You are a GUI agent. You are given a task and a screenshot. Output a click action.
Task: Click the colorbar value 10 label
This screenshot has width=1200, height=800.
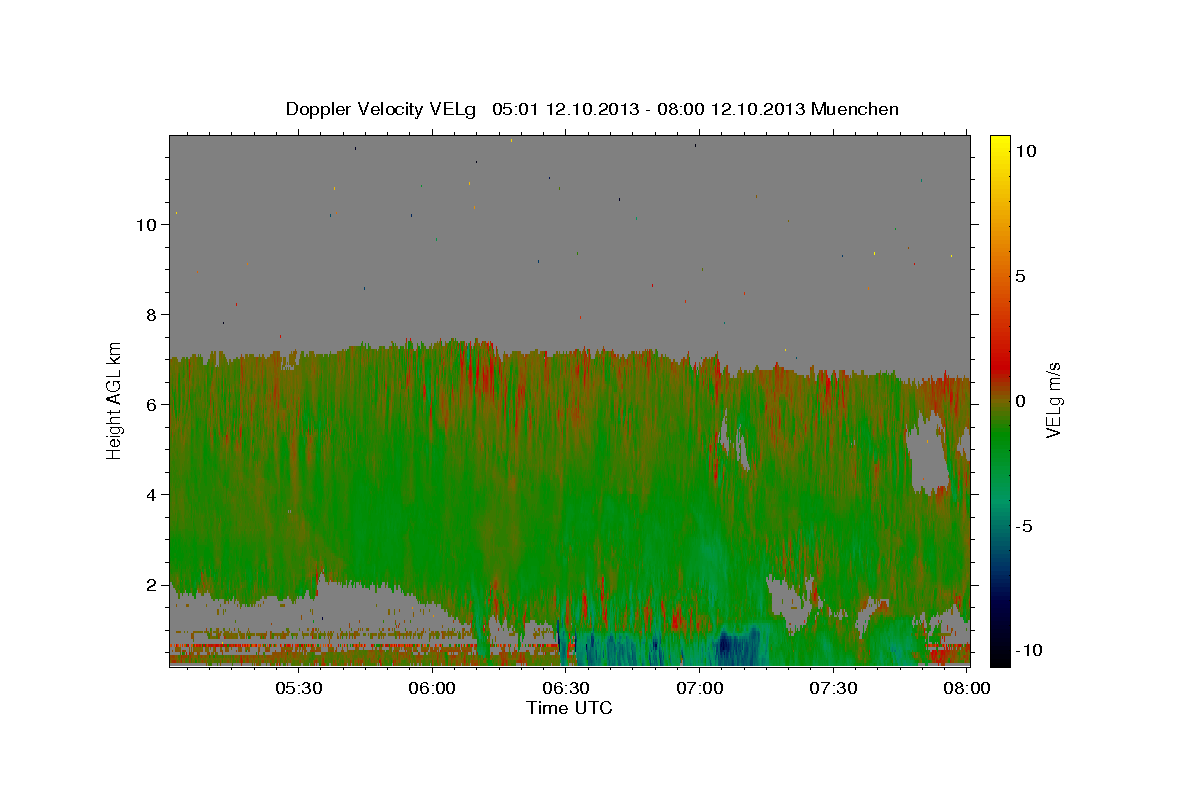pyautogui.click(x=1025, y=150)
